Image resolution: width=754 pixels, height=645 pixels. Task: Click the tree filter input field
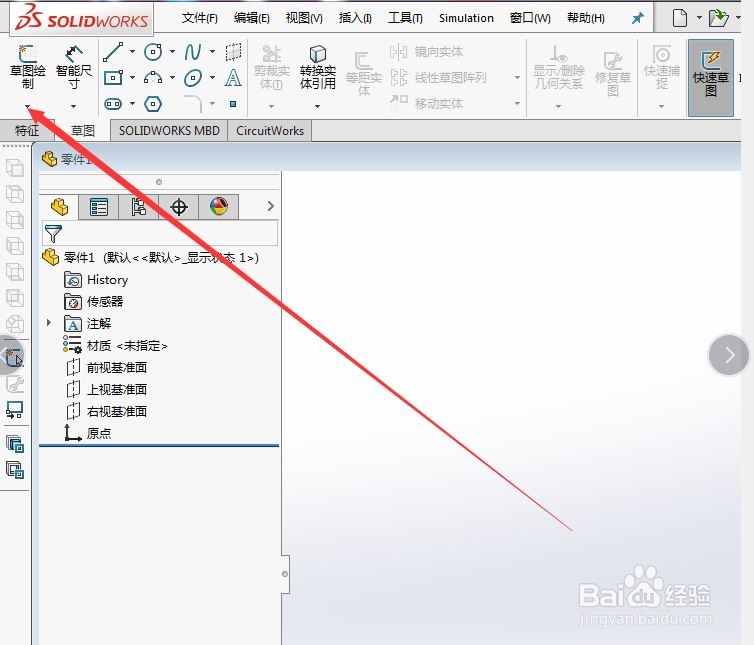coord(160,233)
